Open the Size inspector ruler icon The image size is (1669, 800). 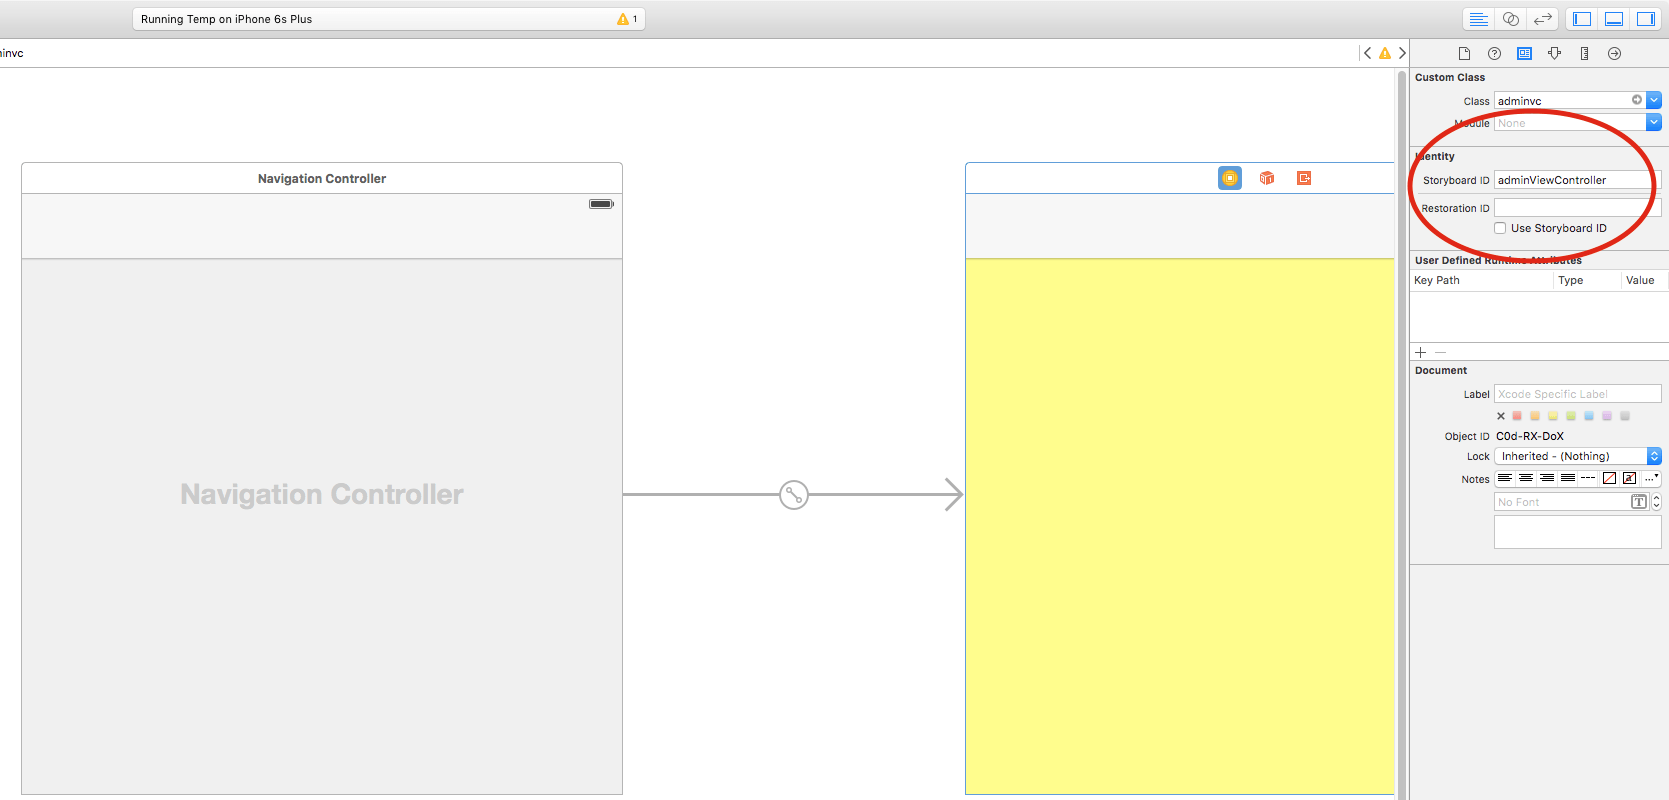coord(1584,54)
